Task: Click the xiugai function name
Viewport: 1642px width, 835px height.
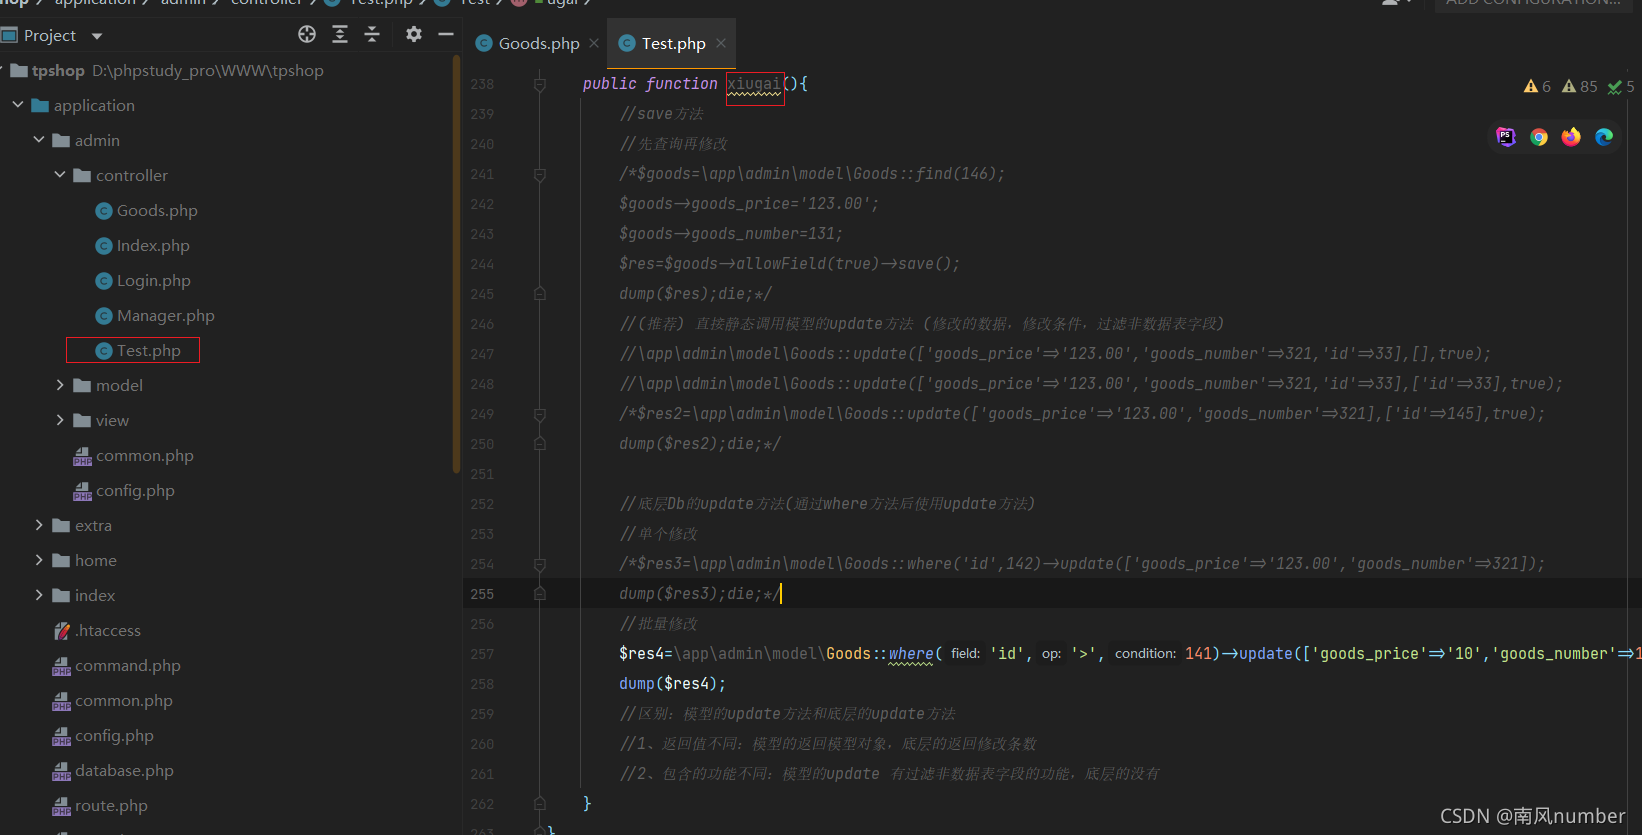Action: pyautogui.click(x=754, y=84)
